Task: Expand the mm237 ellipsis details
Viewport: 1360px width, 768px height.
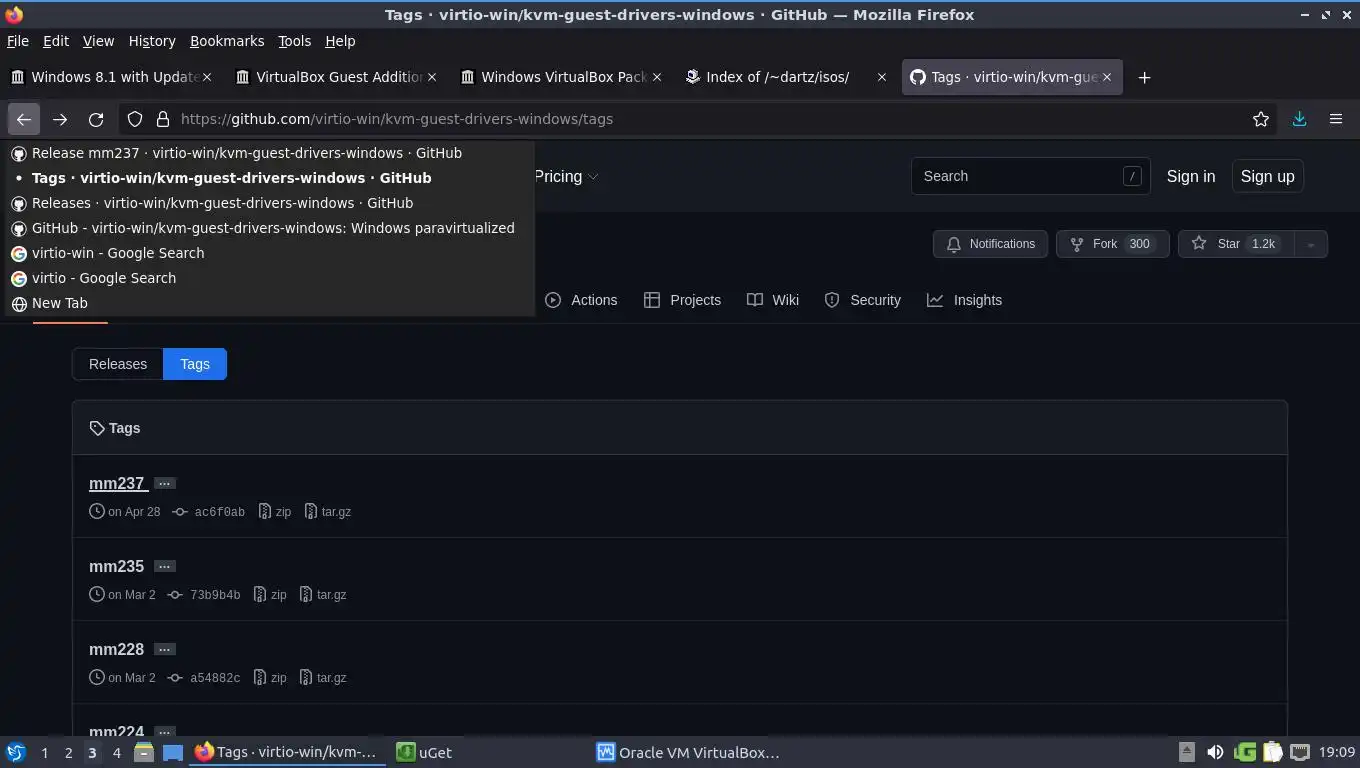Action: pos(165,483)
